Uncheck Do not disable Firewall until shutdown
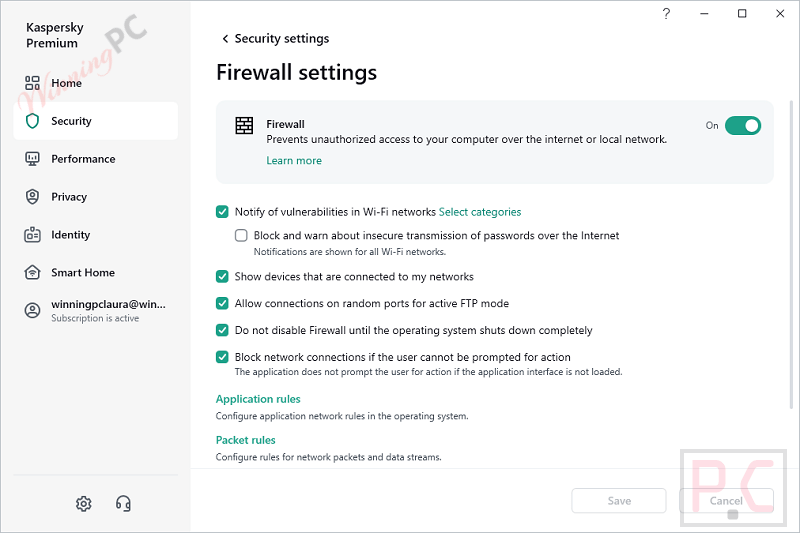 coord(222,330)
